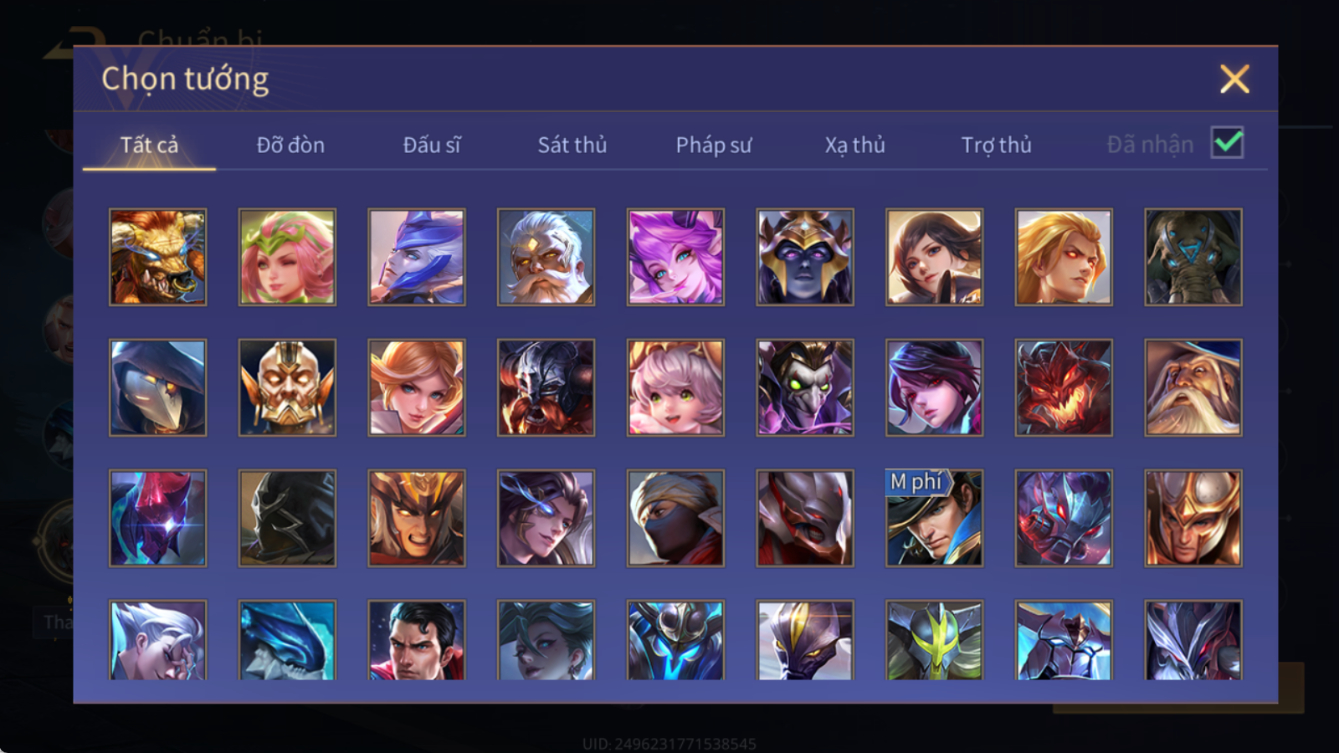Pick the red lava demon hero portrait
Image resolution: width=1339 pixels, height=753 pixels.
click(1063, 387)
